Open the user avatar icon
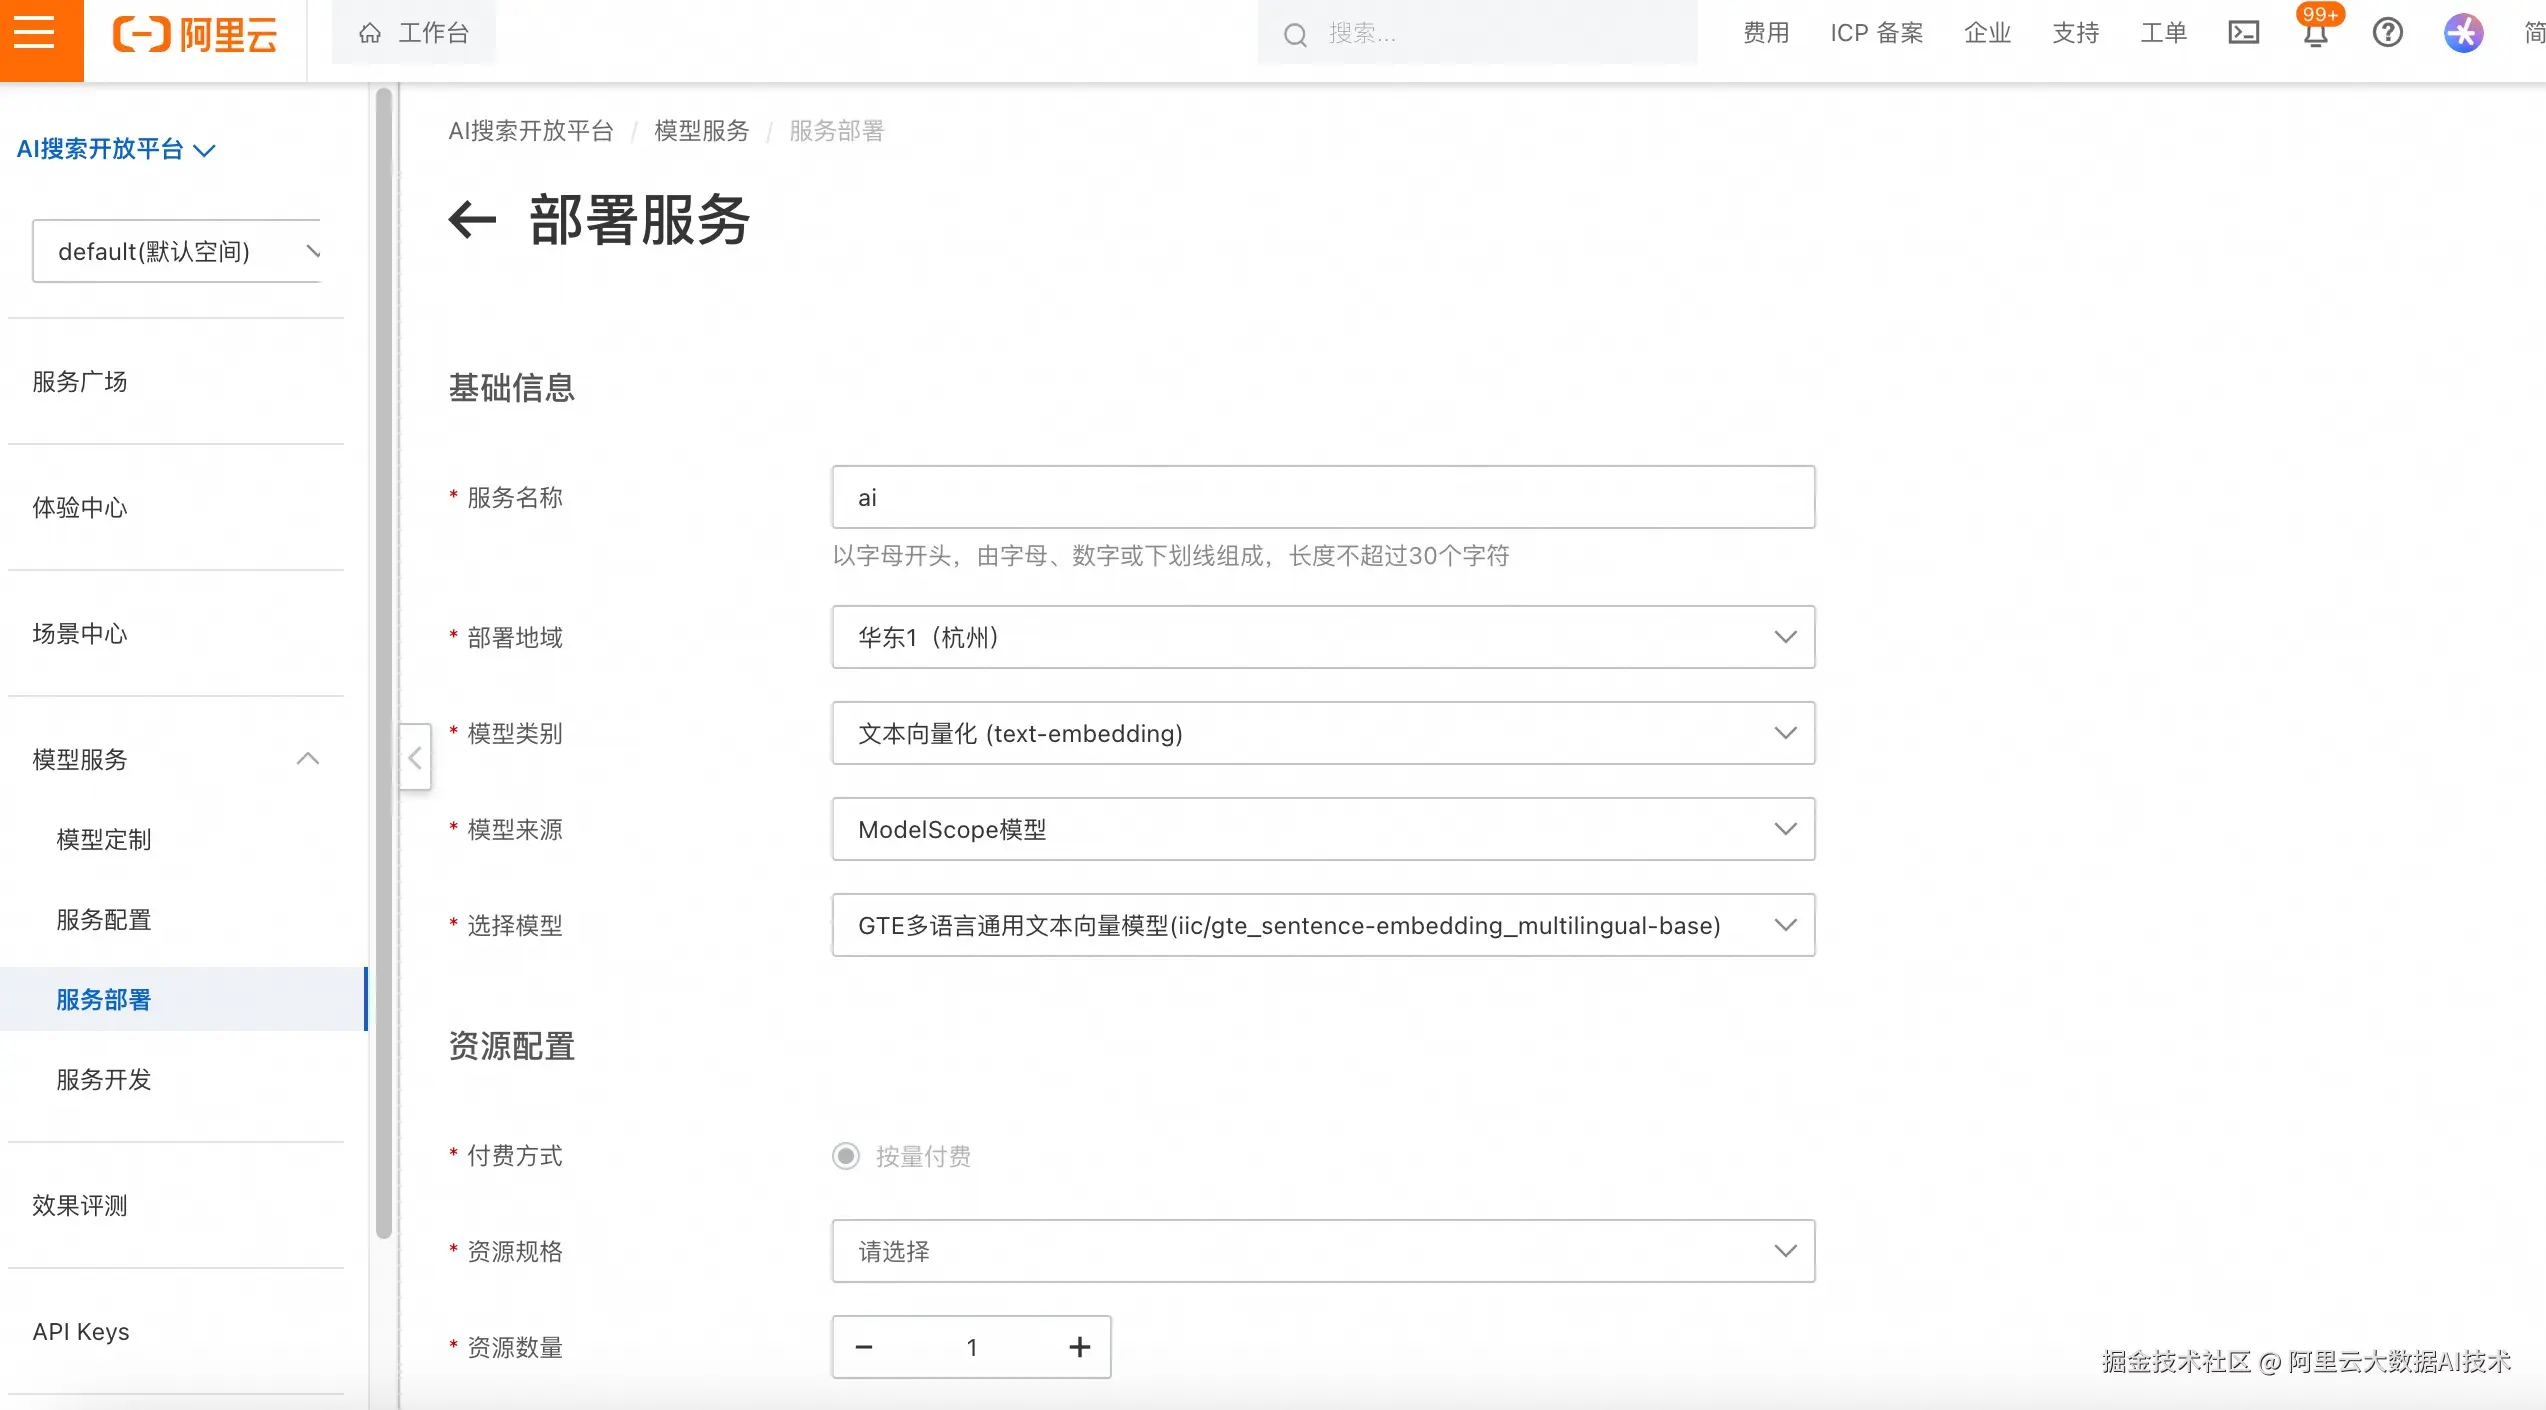2546x1410 pixels. coord(2463,33)
